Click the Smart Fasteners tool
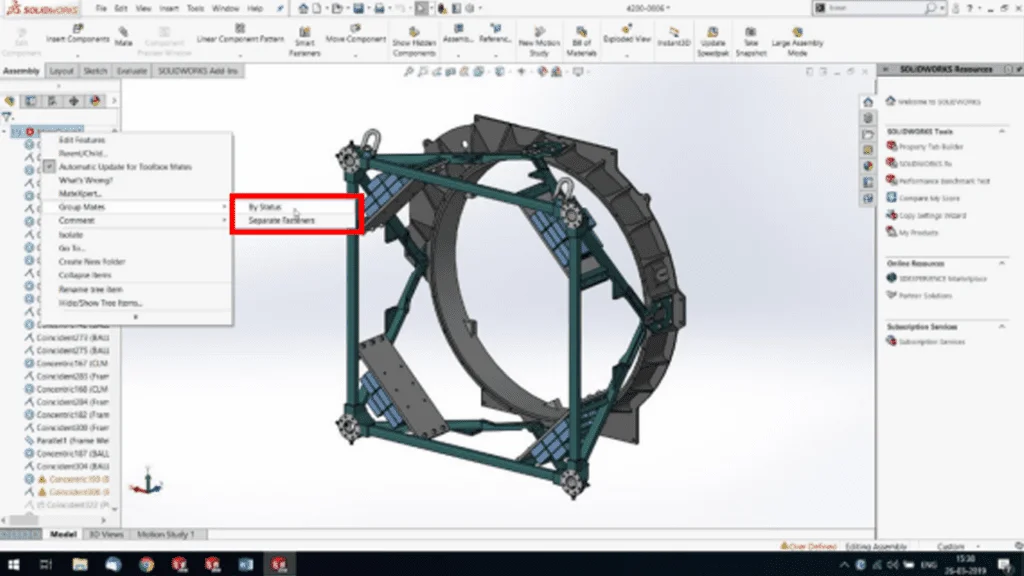 [x=304, y=42]
